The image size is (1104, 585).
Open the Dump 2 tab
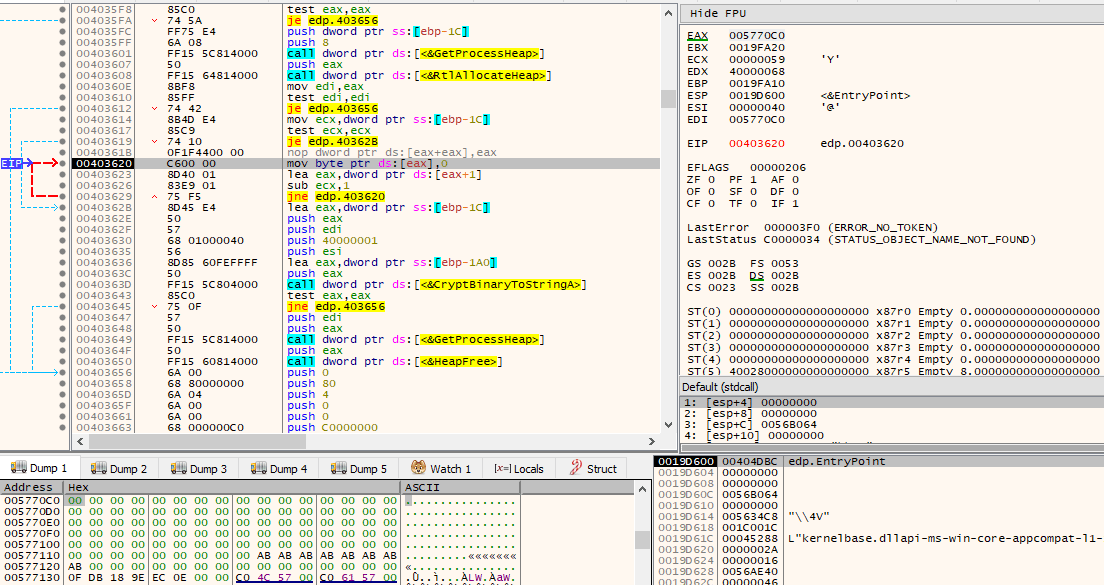pos(120,468)
